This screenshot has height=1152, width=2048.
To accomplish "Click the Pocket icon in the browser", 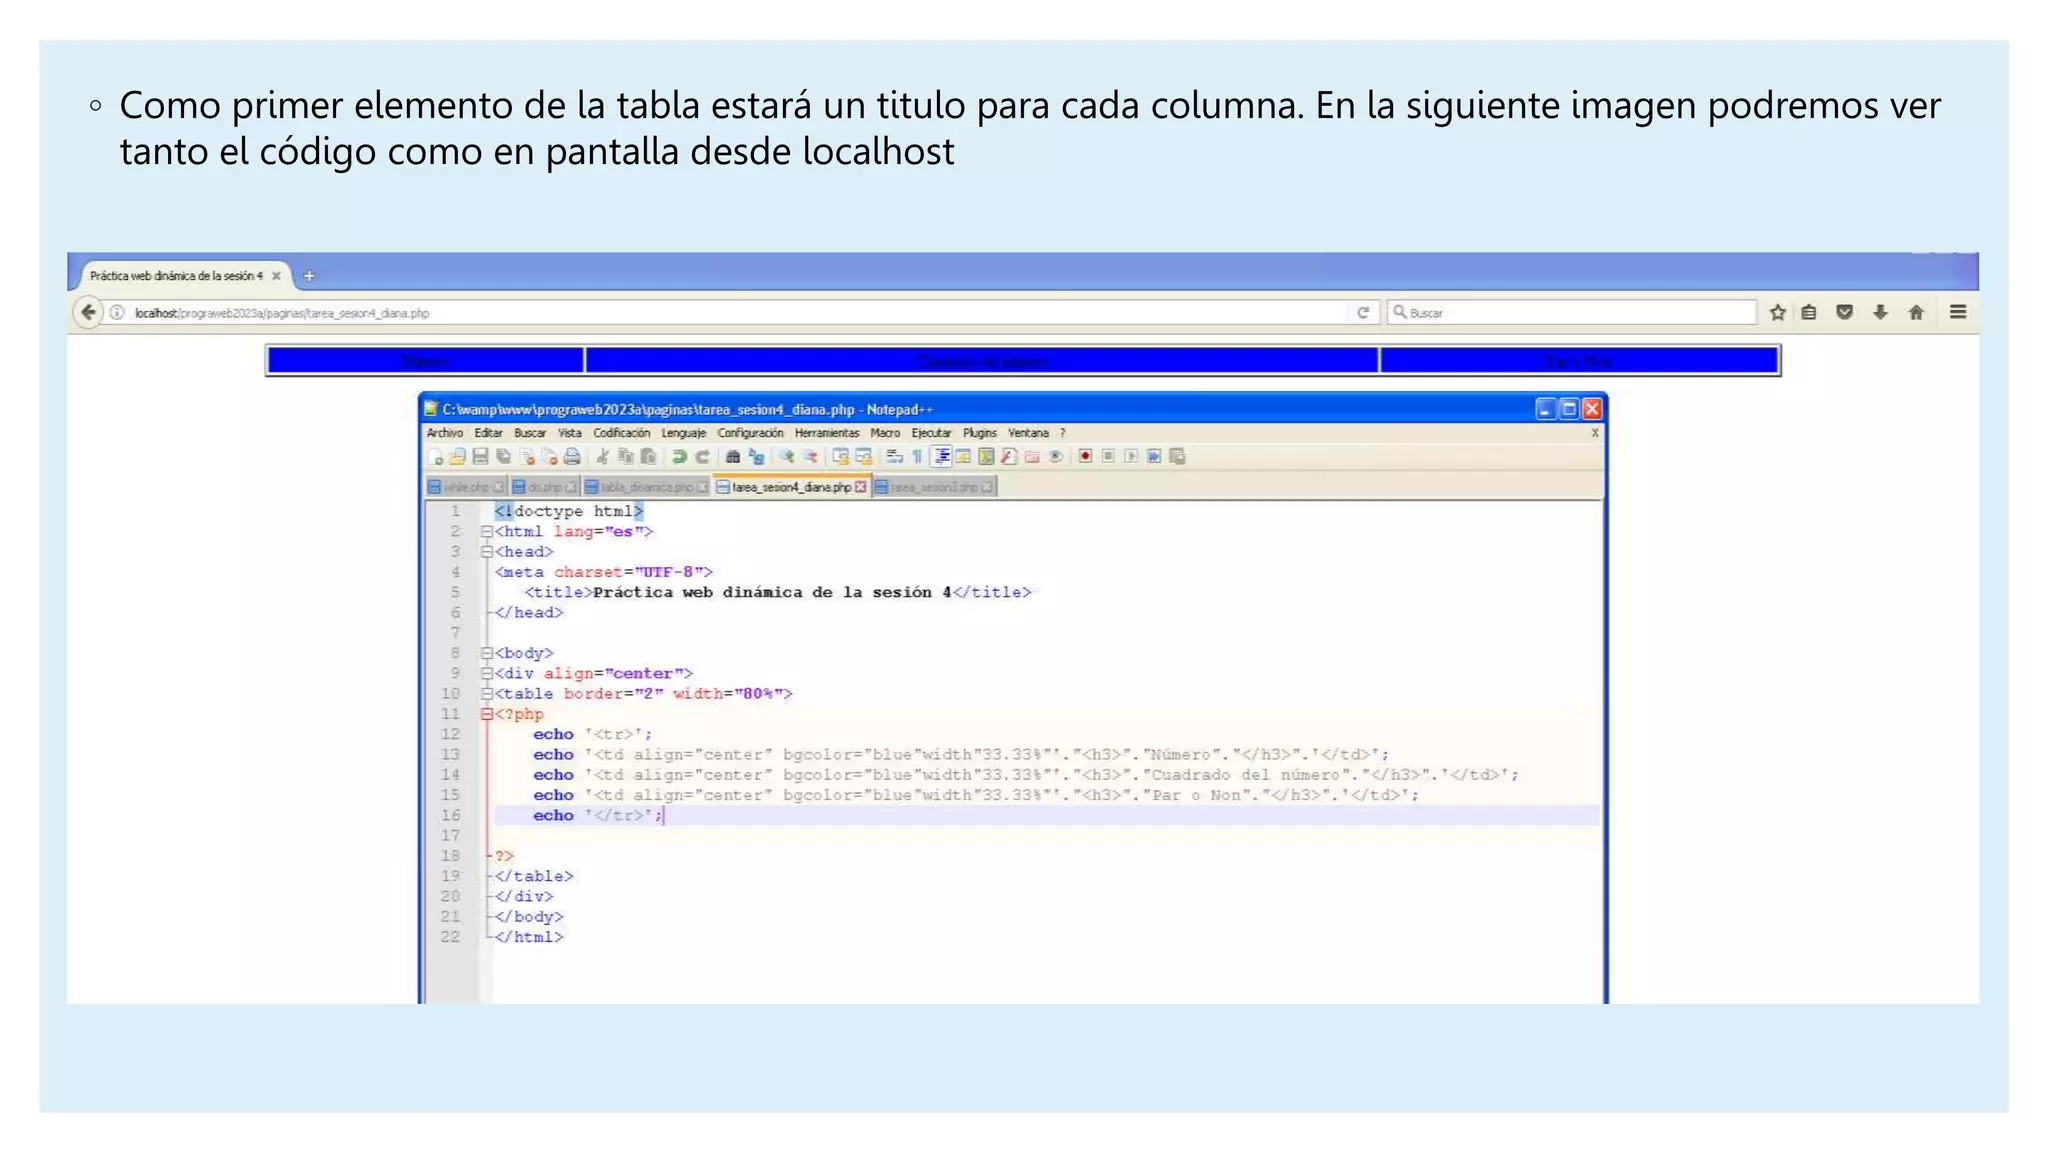I will click(1845, 313).
